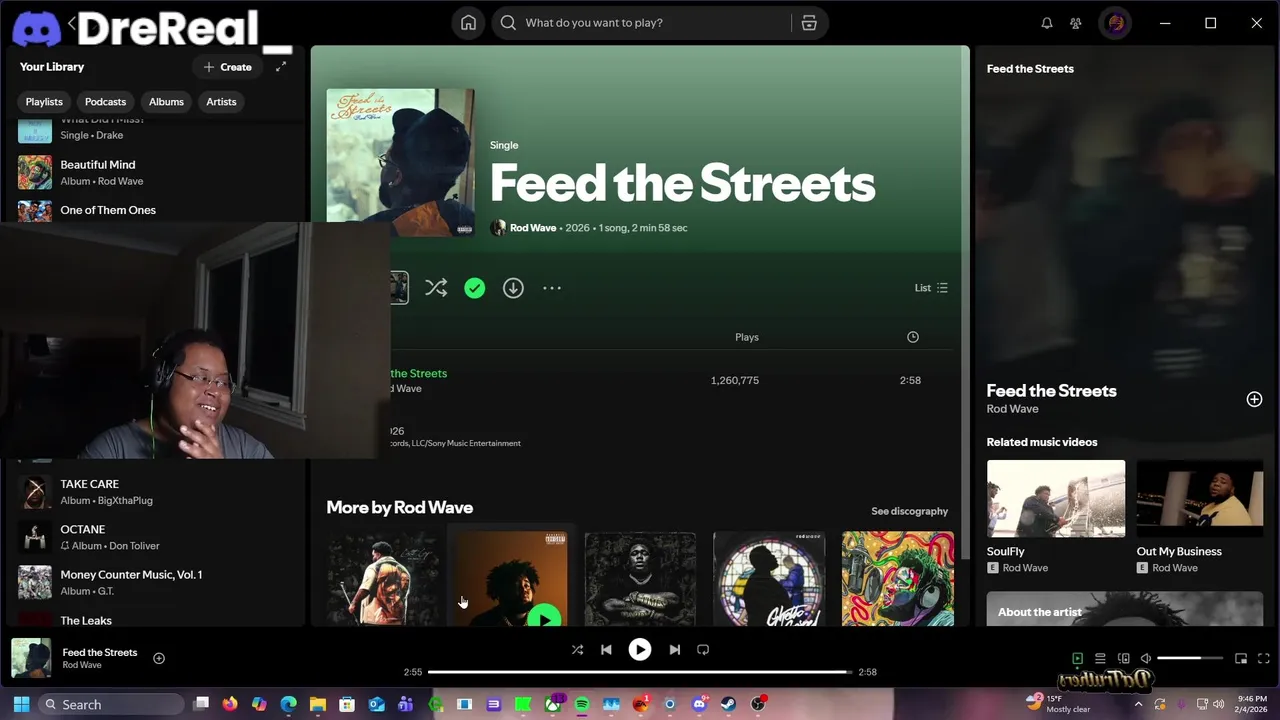
Task: Open Connect to a device icon
Action: tap(1123, 658)
